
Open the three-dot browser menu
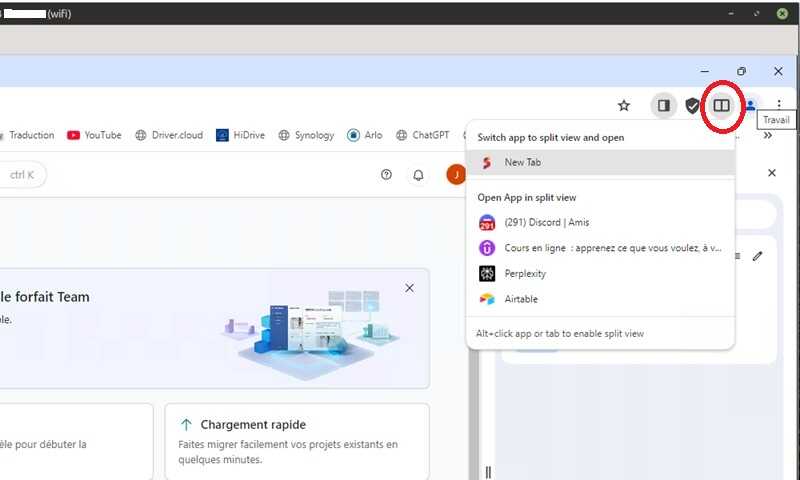[779, 105]
